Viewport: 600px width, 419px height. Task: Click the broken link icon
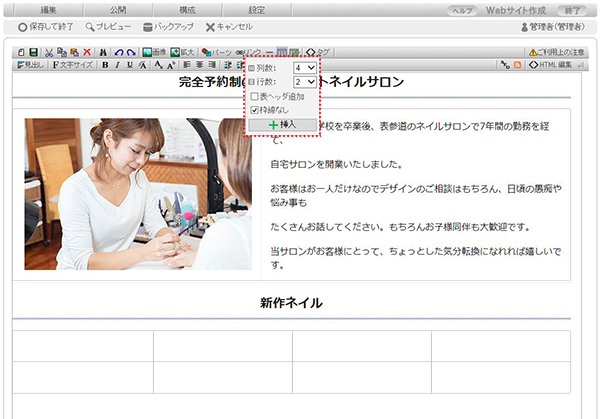click(x=505, y=65)
